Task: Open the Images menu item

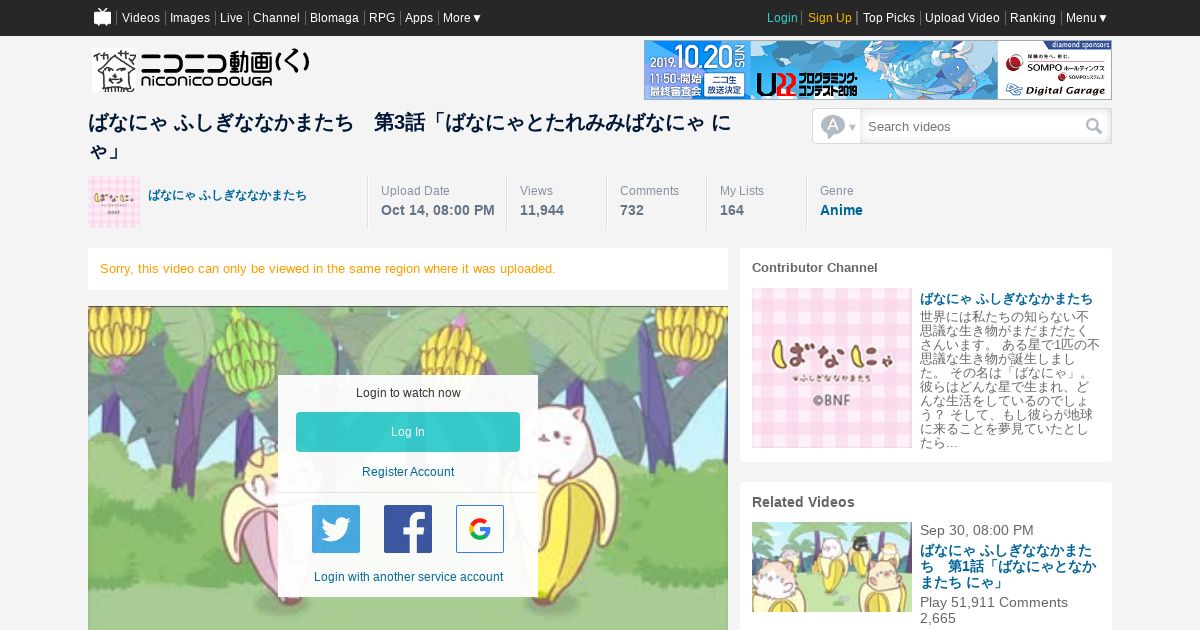Action: (190, 18)
